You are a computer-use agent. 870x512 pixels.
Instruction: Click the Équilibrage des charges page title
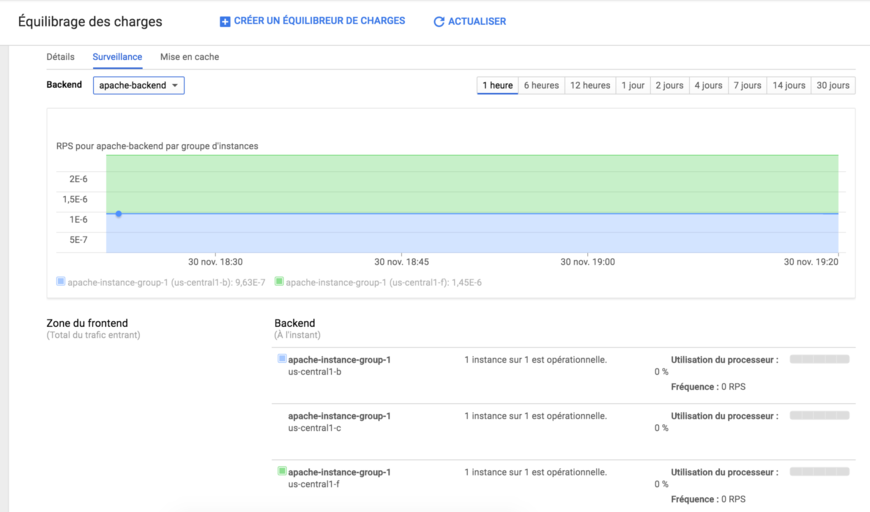[x=90, y=22]
